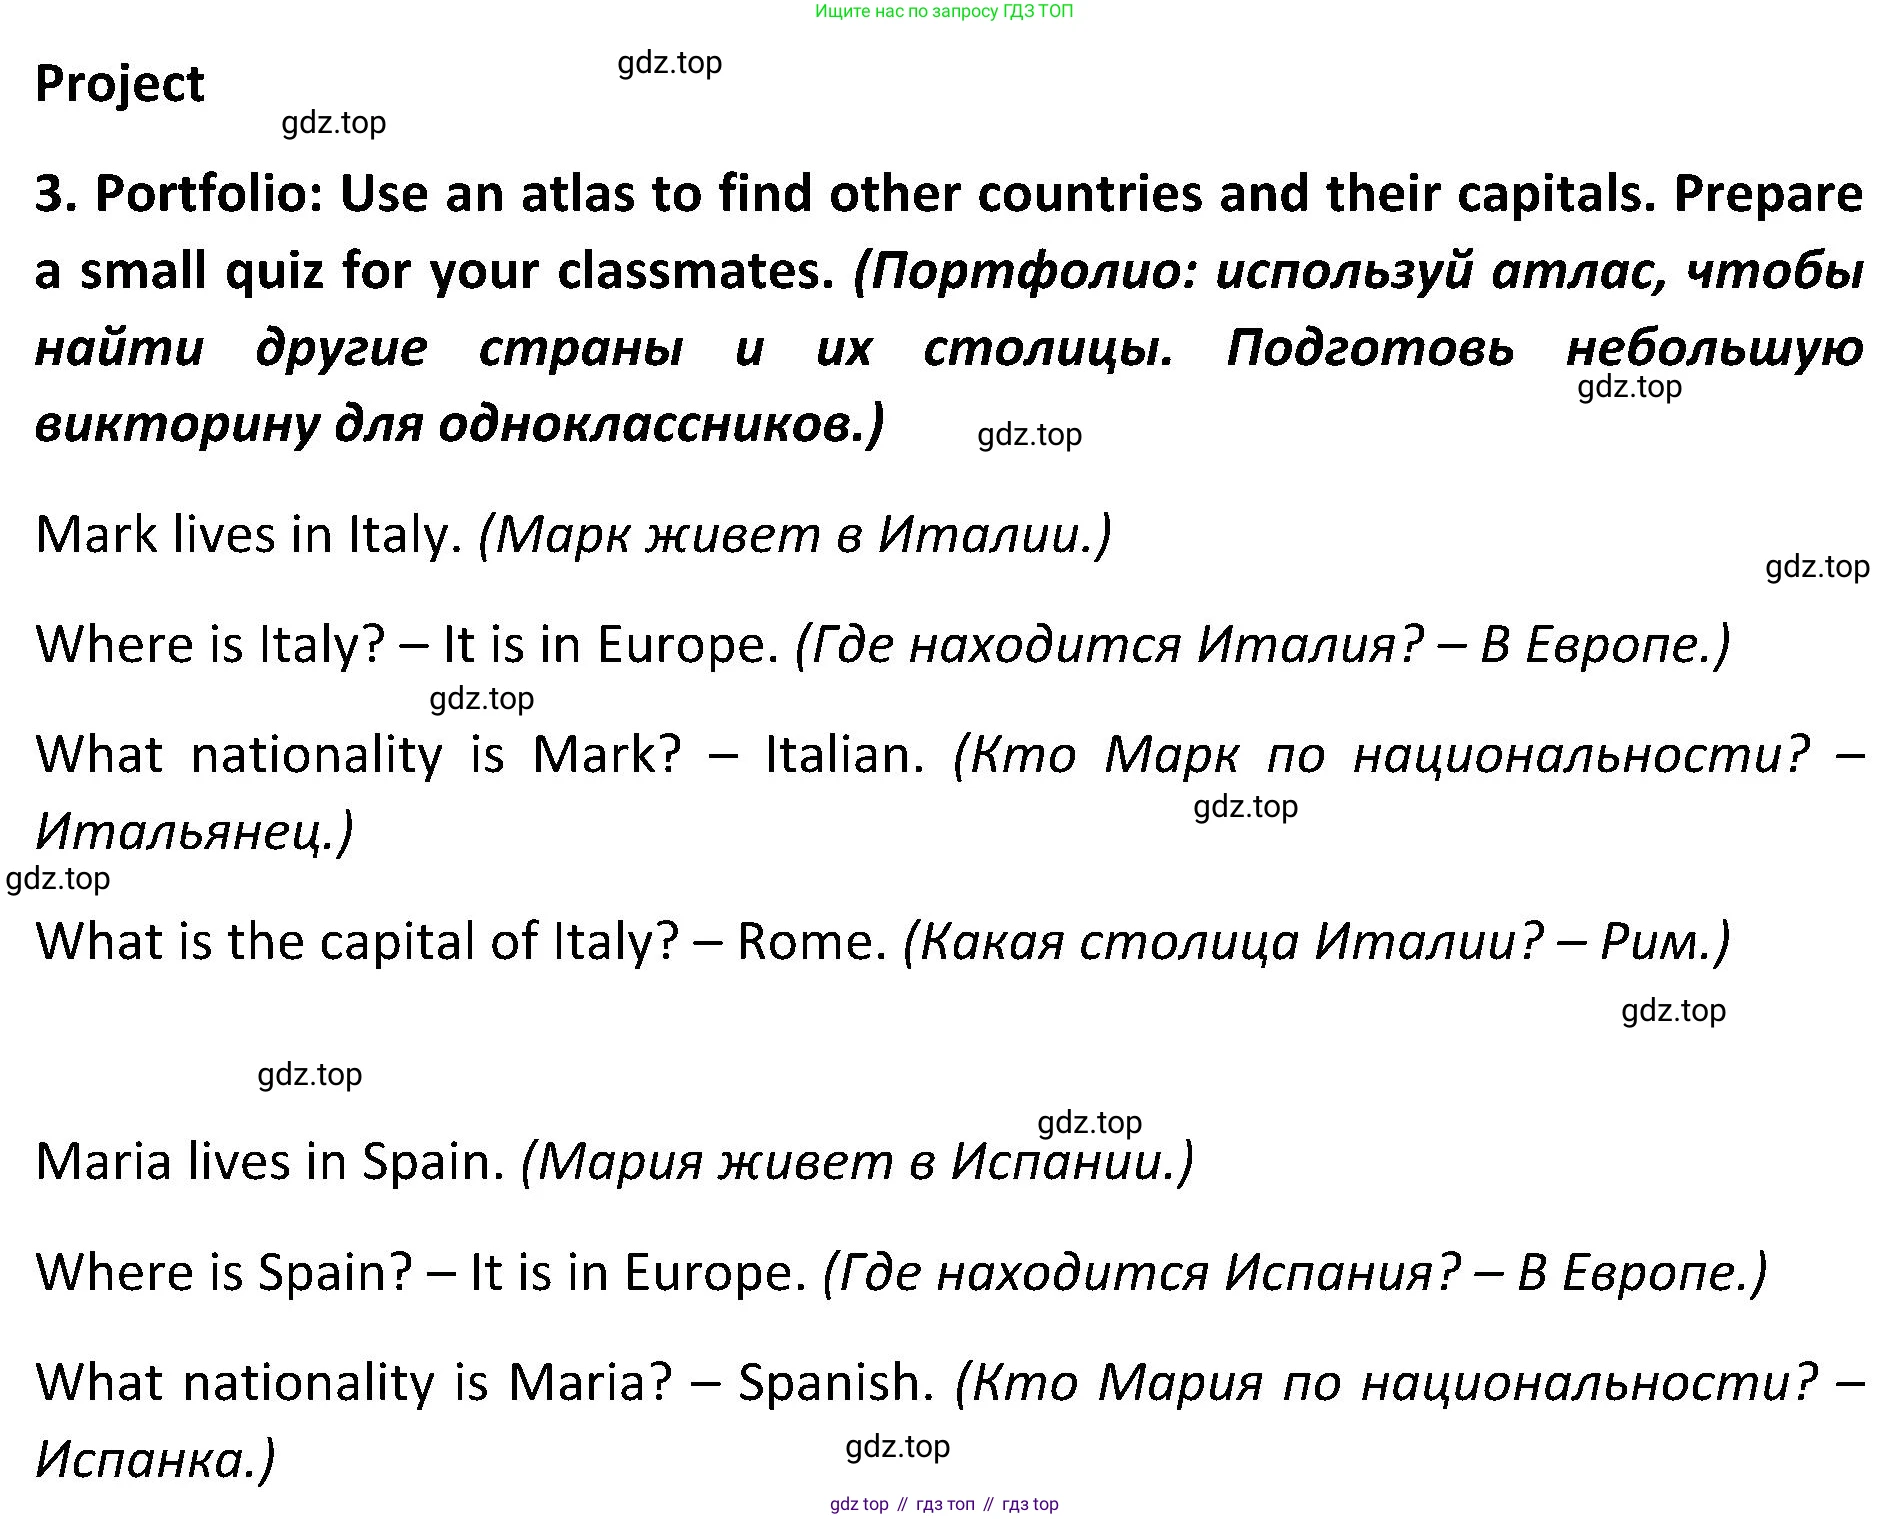Click the question 'What nationality is Maria?'
This screenshot has height=1519, width=1891.
pos(353,1382)
